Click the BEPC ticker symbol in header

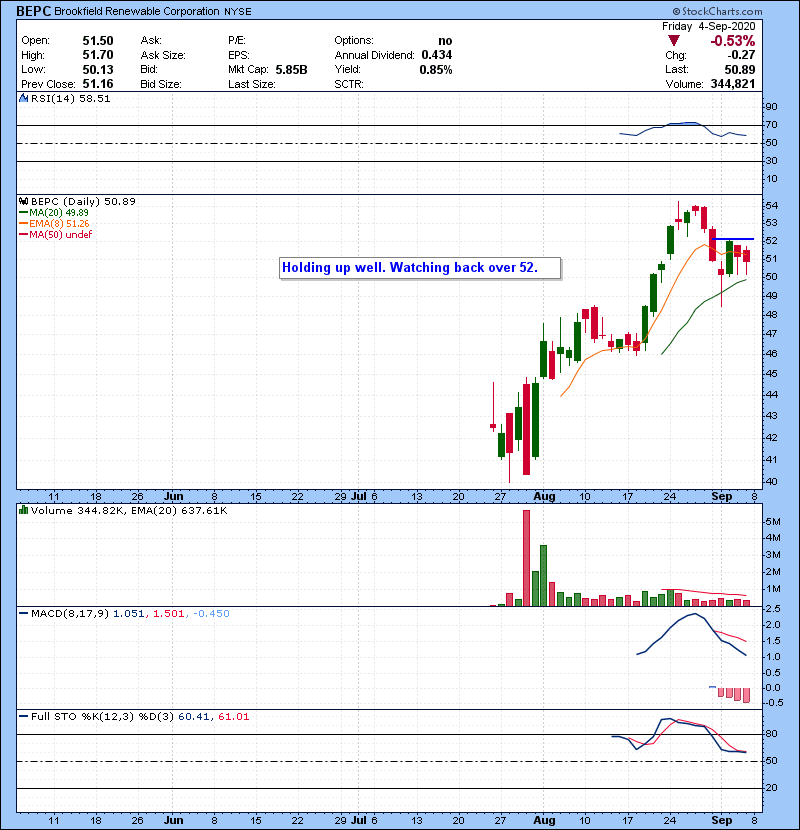[33, 11]
